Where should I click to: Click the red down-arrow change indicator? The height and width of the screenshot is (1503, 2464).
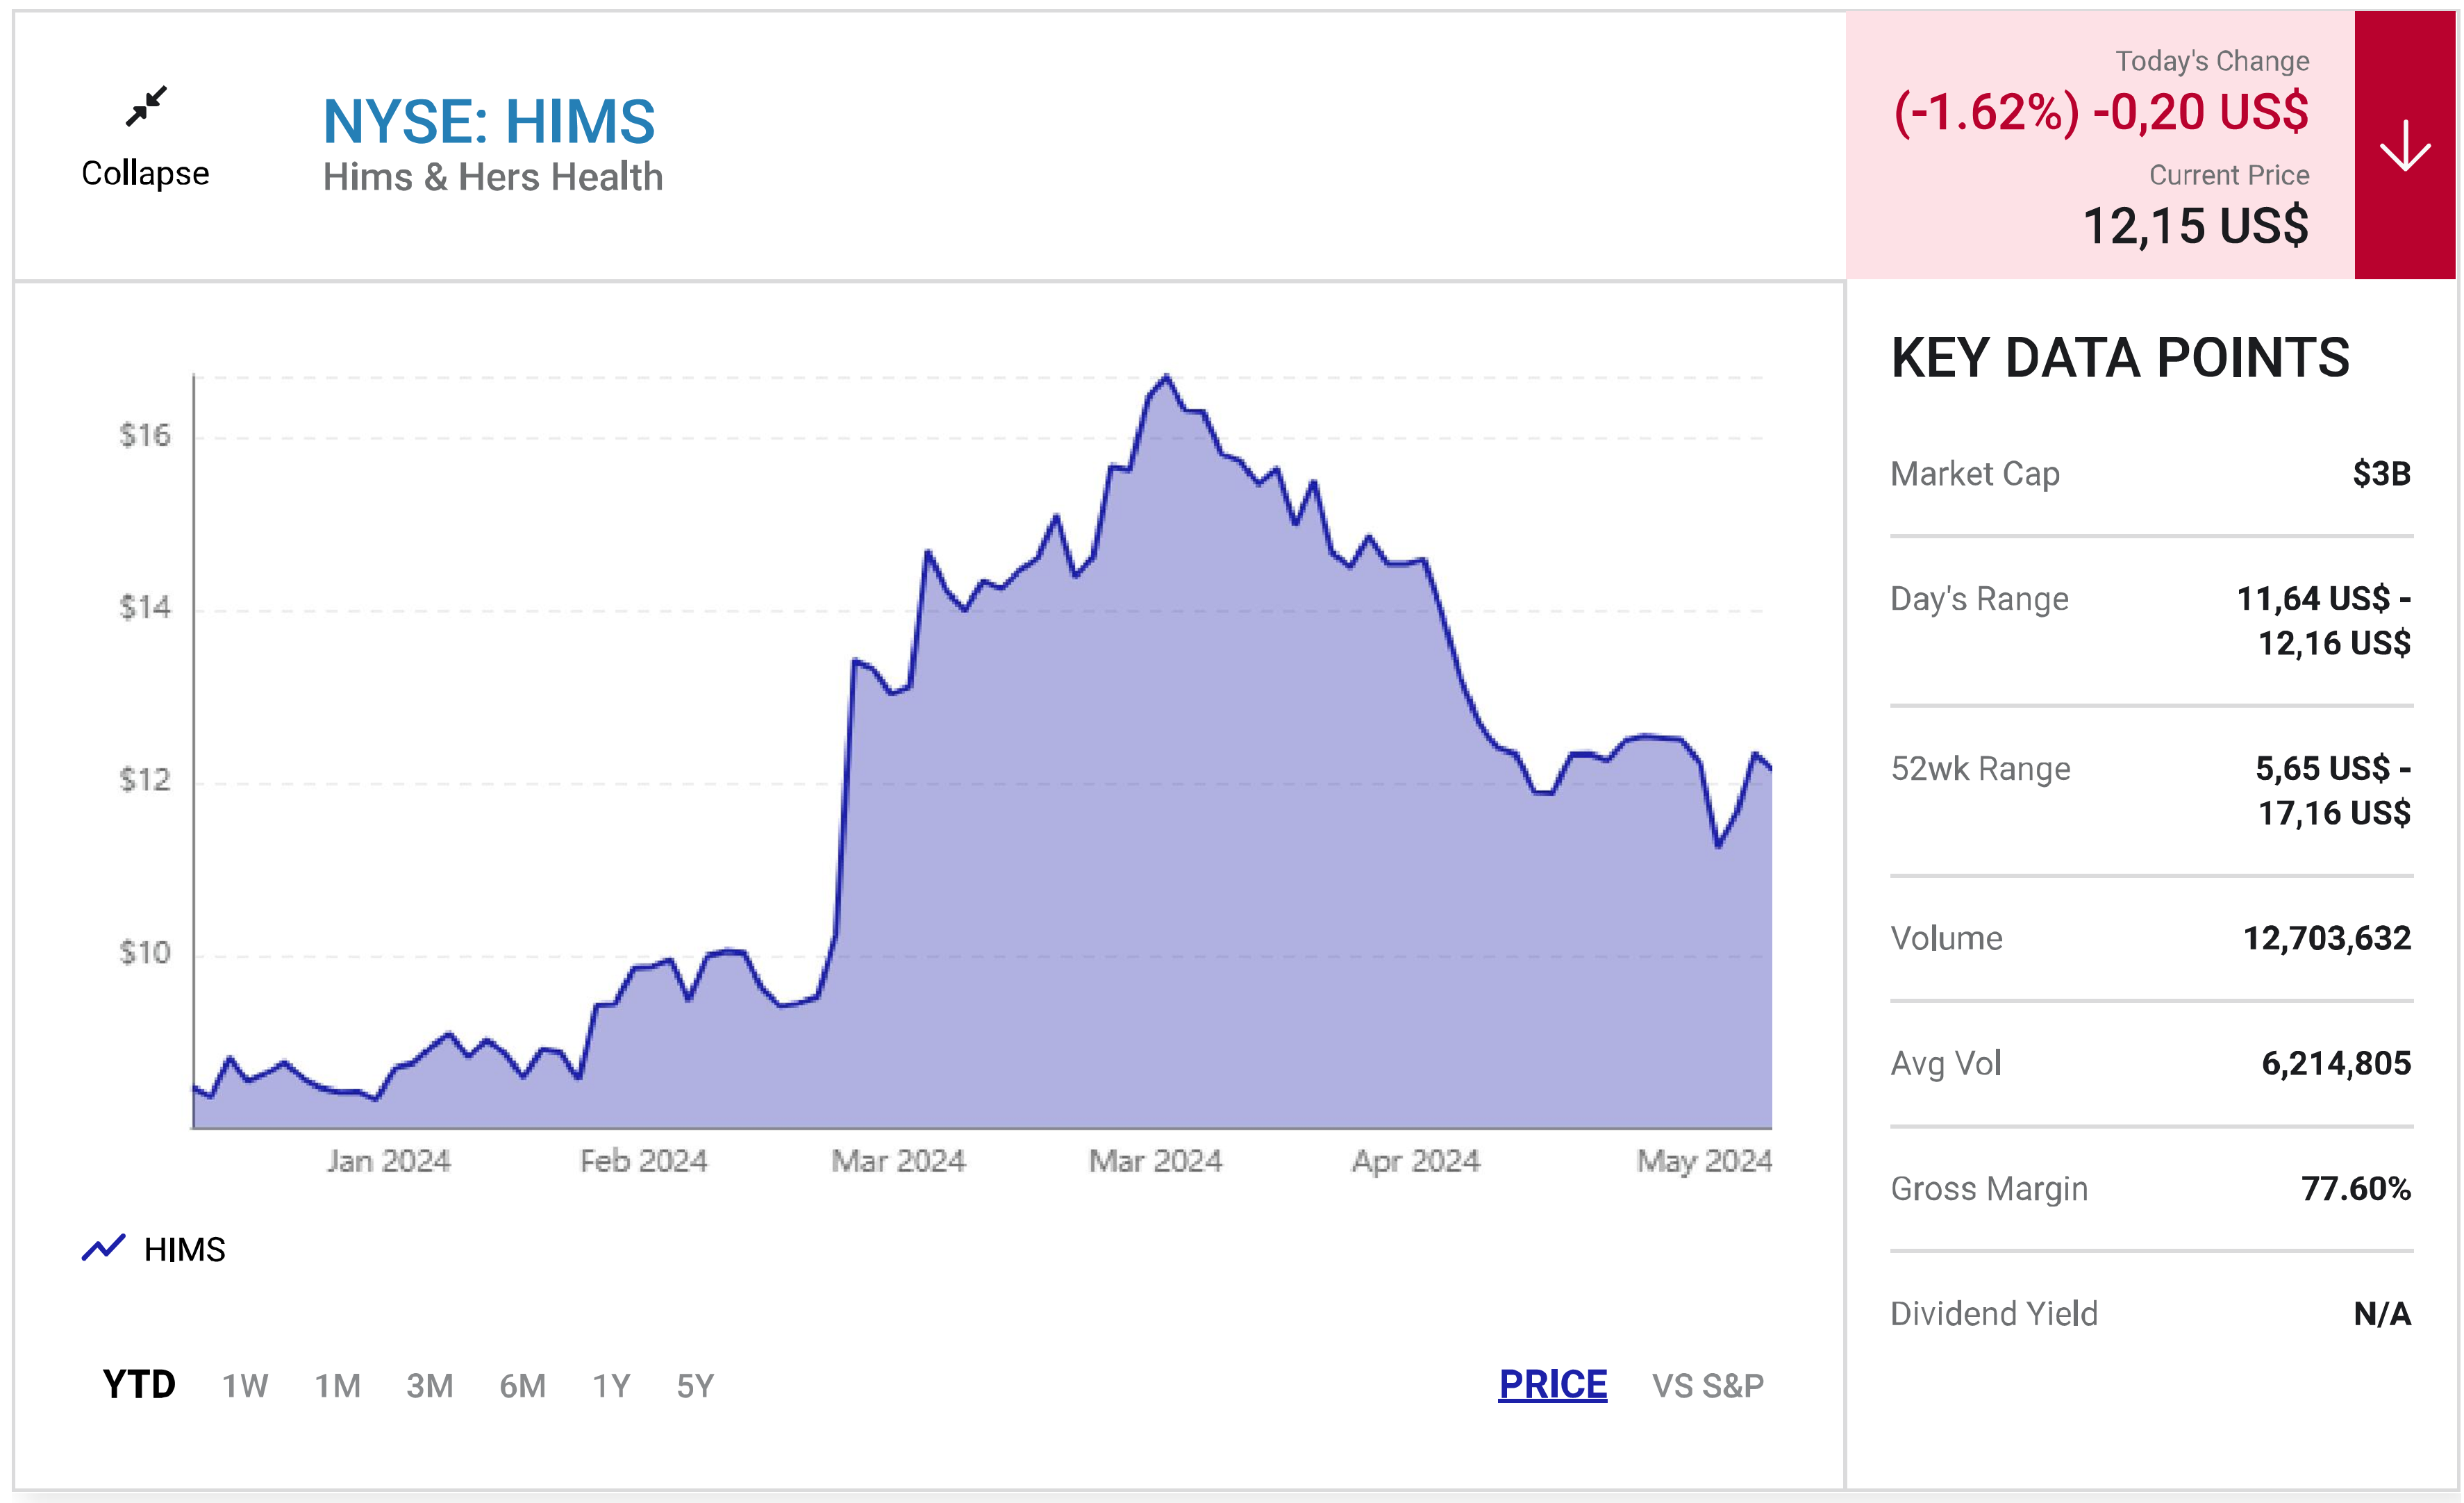[2405, 145]
